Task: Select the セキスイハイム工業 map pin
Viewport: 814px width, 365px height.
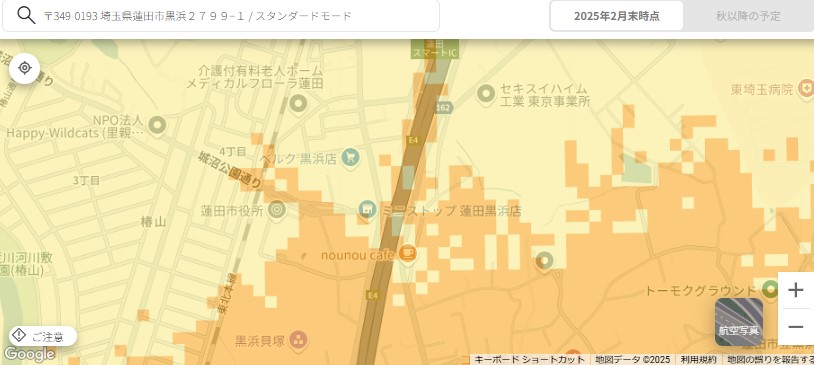Action: coord(486,94)
